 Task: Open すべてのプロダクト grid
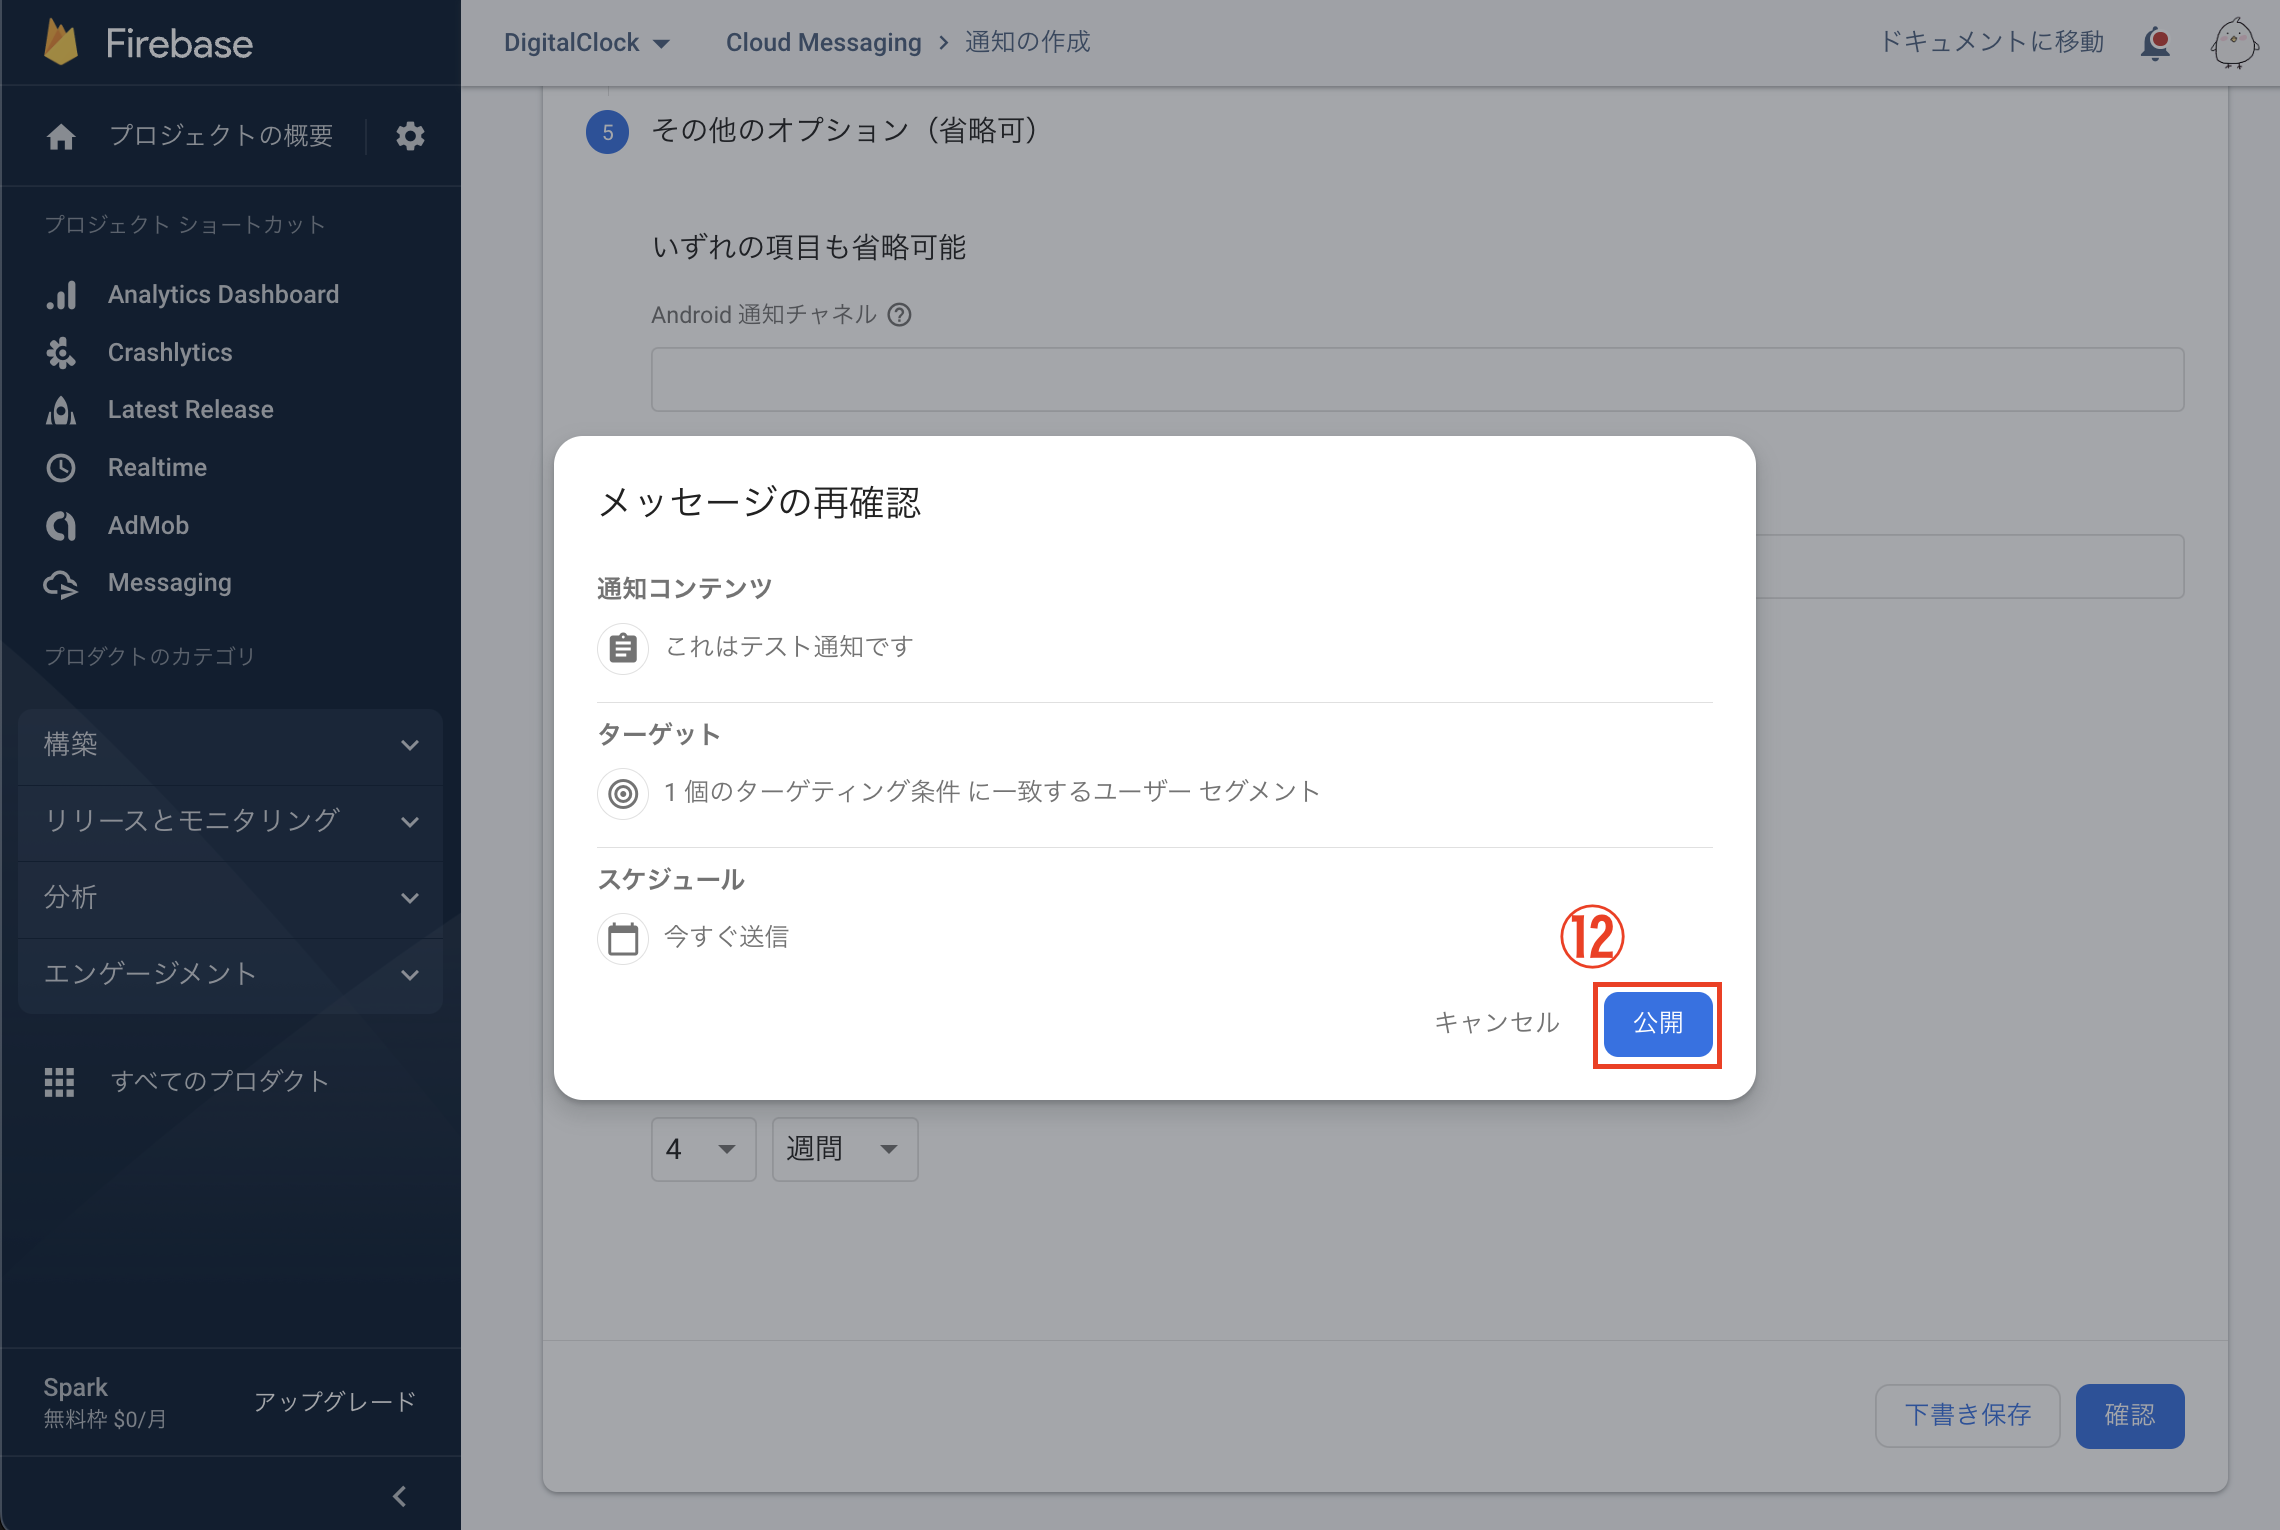[219, 1081]
